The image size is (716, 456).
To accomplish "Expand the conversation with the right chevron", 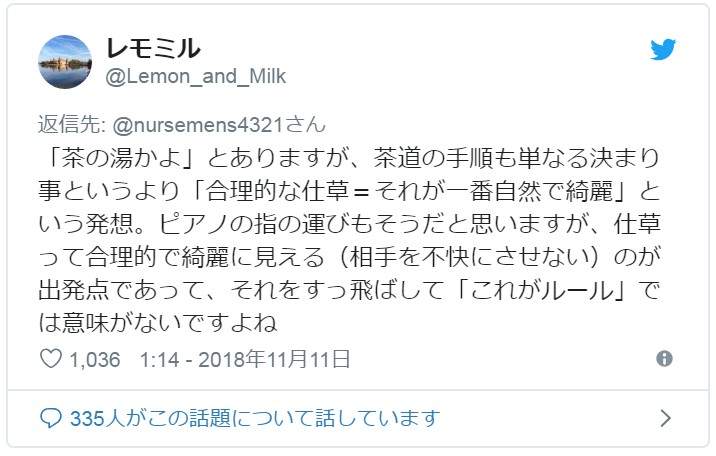I will point(665,416).
